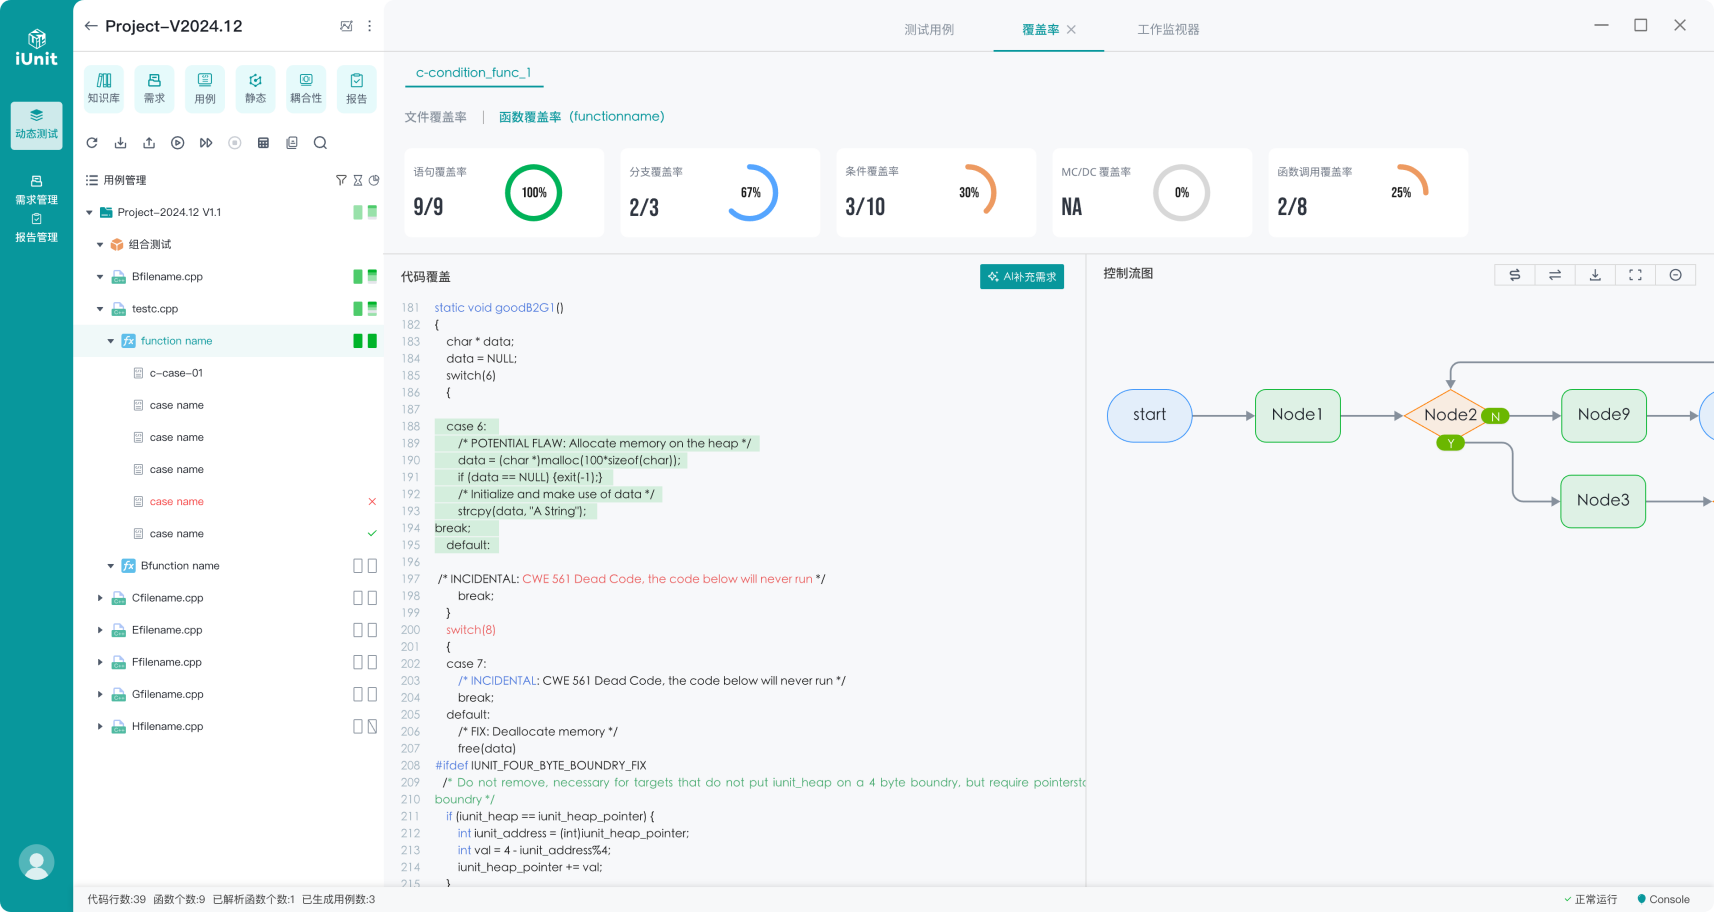Toggle coverage boxes for Gfilename.cpp

[x=365, y=694]
